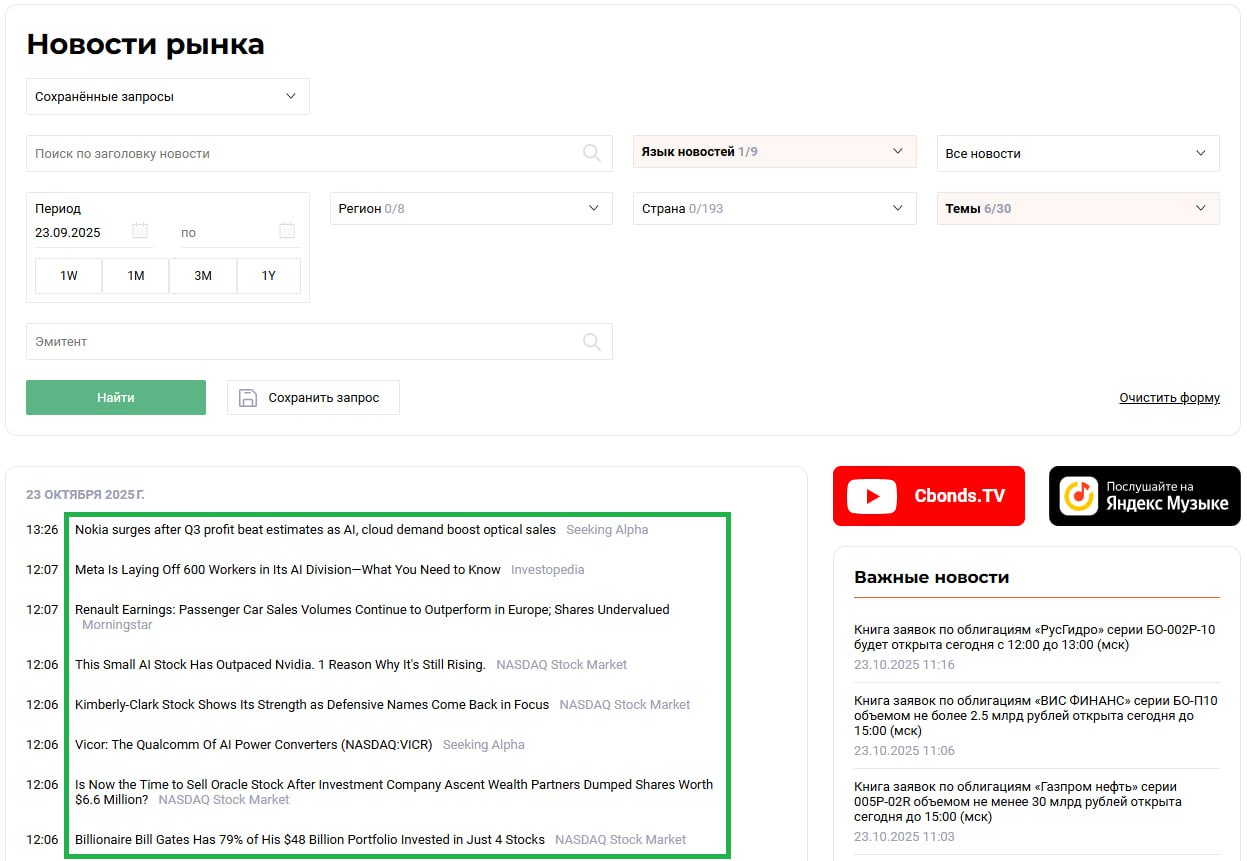
Task: Open the Страна dropdown
Action: (774, 209)
